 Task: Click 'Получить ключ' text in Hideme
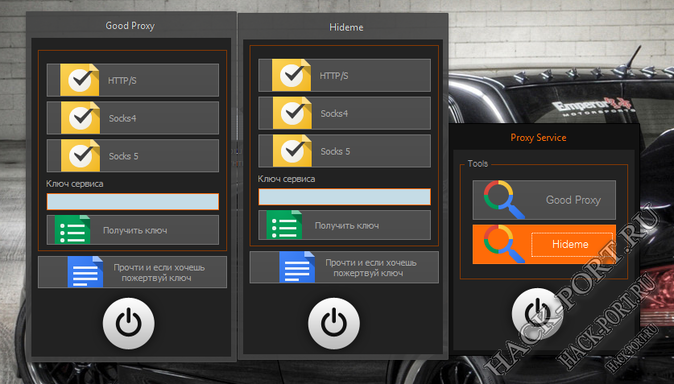[x=347, y=225]
